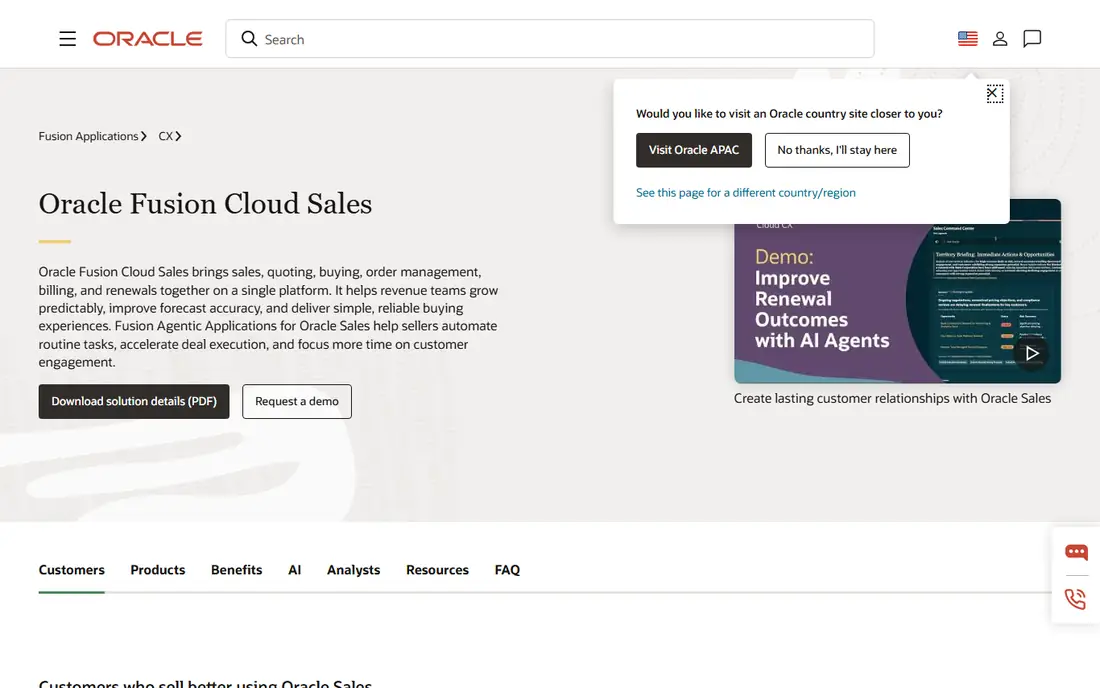This screenshot has width=1100, height=688.
Task: Select the Analysts tab
Action: click(x=354, y=569)
